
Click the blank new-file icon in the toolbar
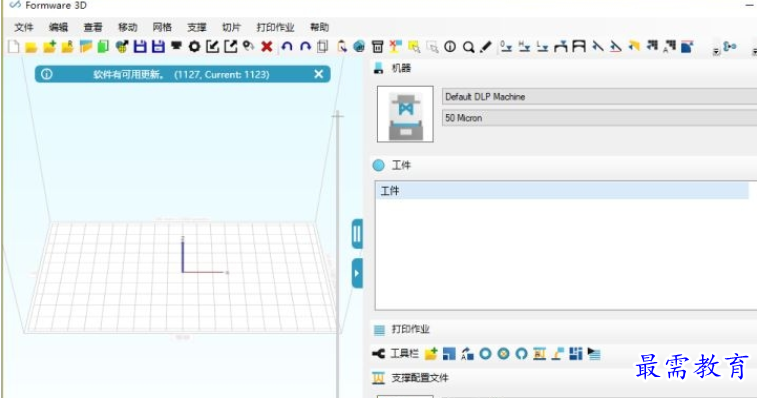[x=14, y=47]
